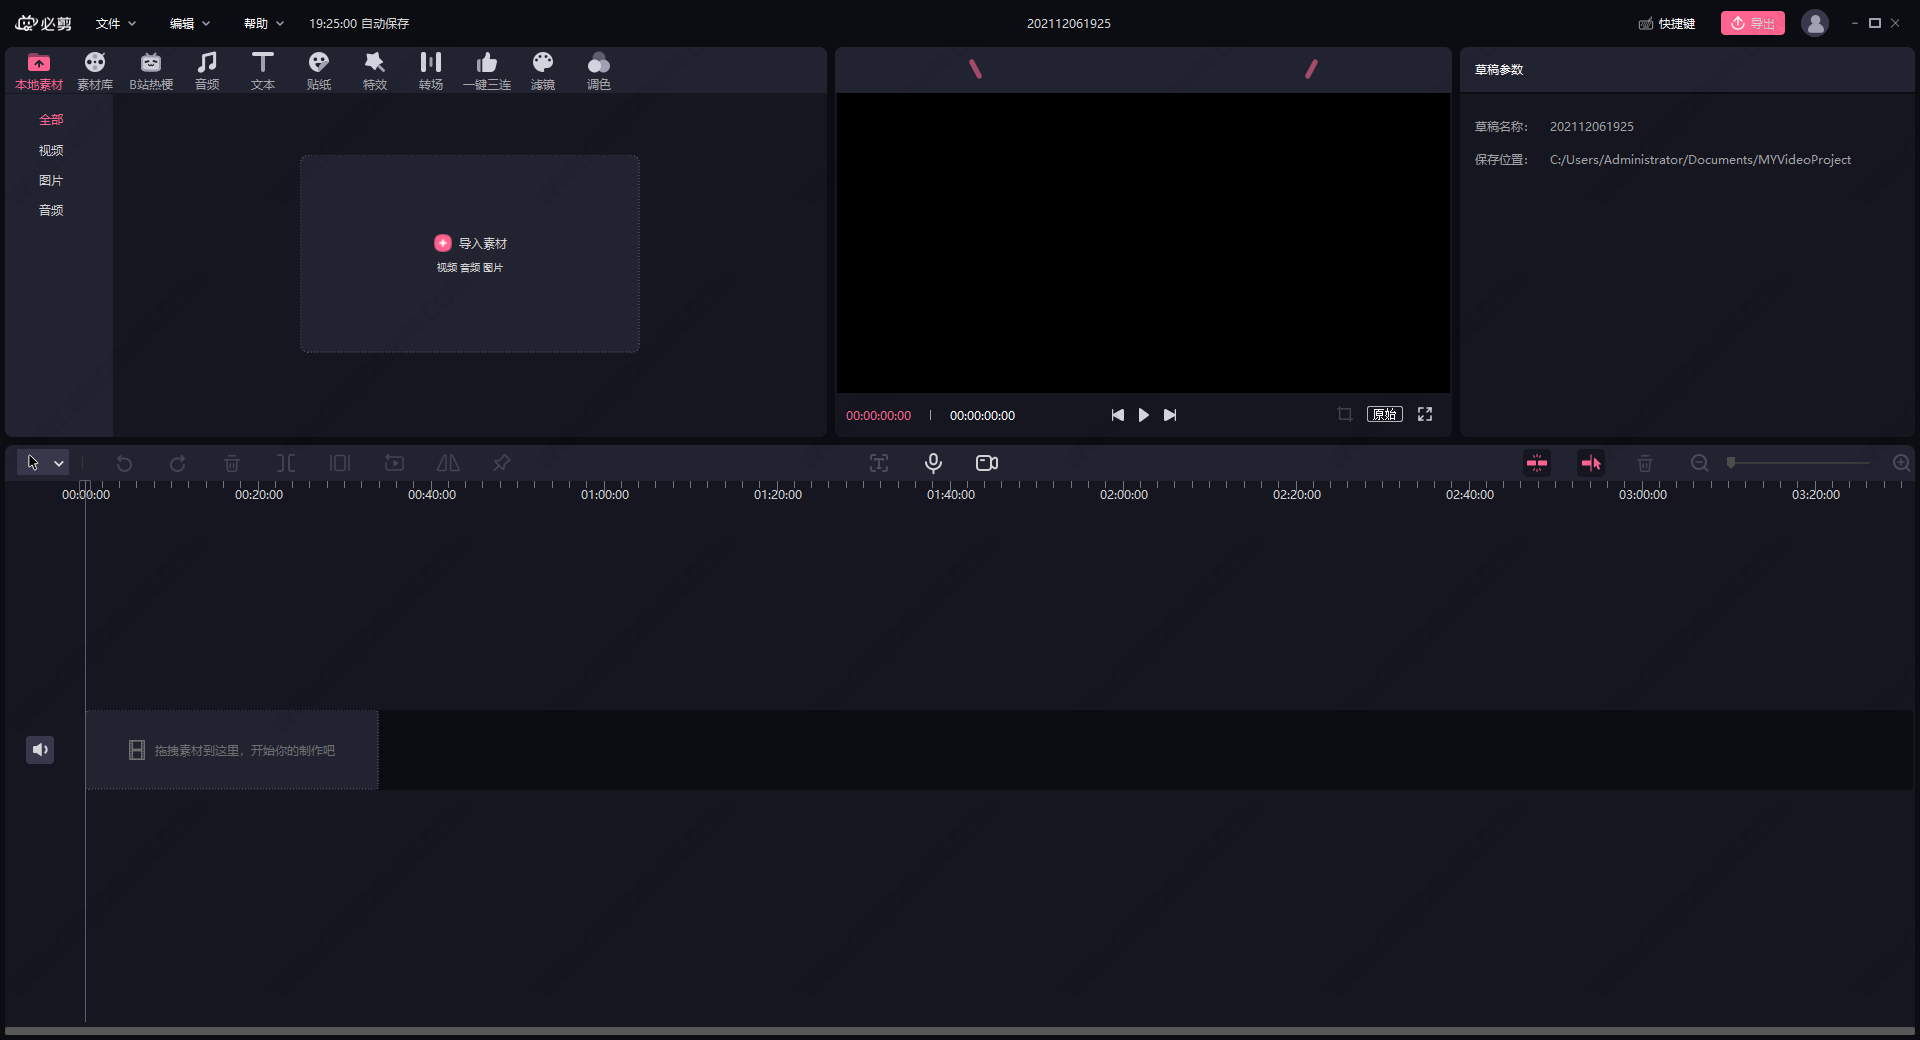Viewport: 1920px width, 1040px height.
Task: Click the 导出 export button
Action: [1753, 23]
